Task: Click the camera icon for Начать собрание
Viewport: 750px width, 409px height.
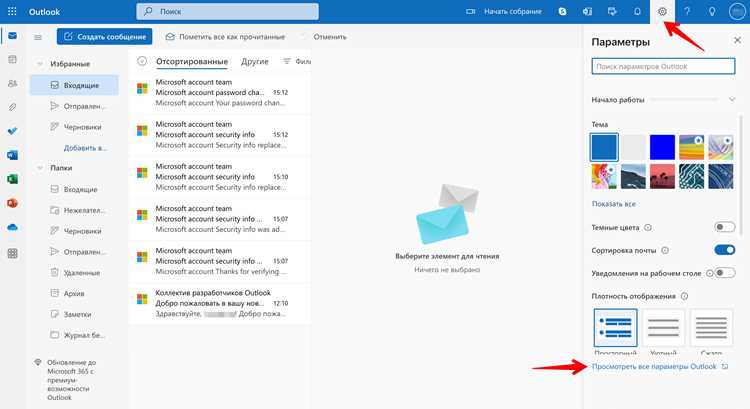Action: tap(471, 11)
